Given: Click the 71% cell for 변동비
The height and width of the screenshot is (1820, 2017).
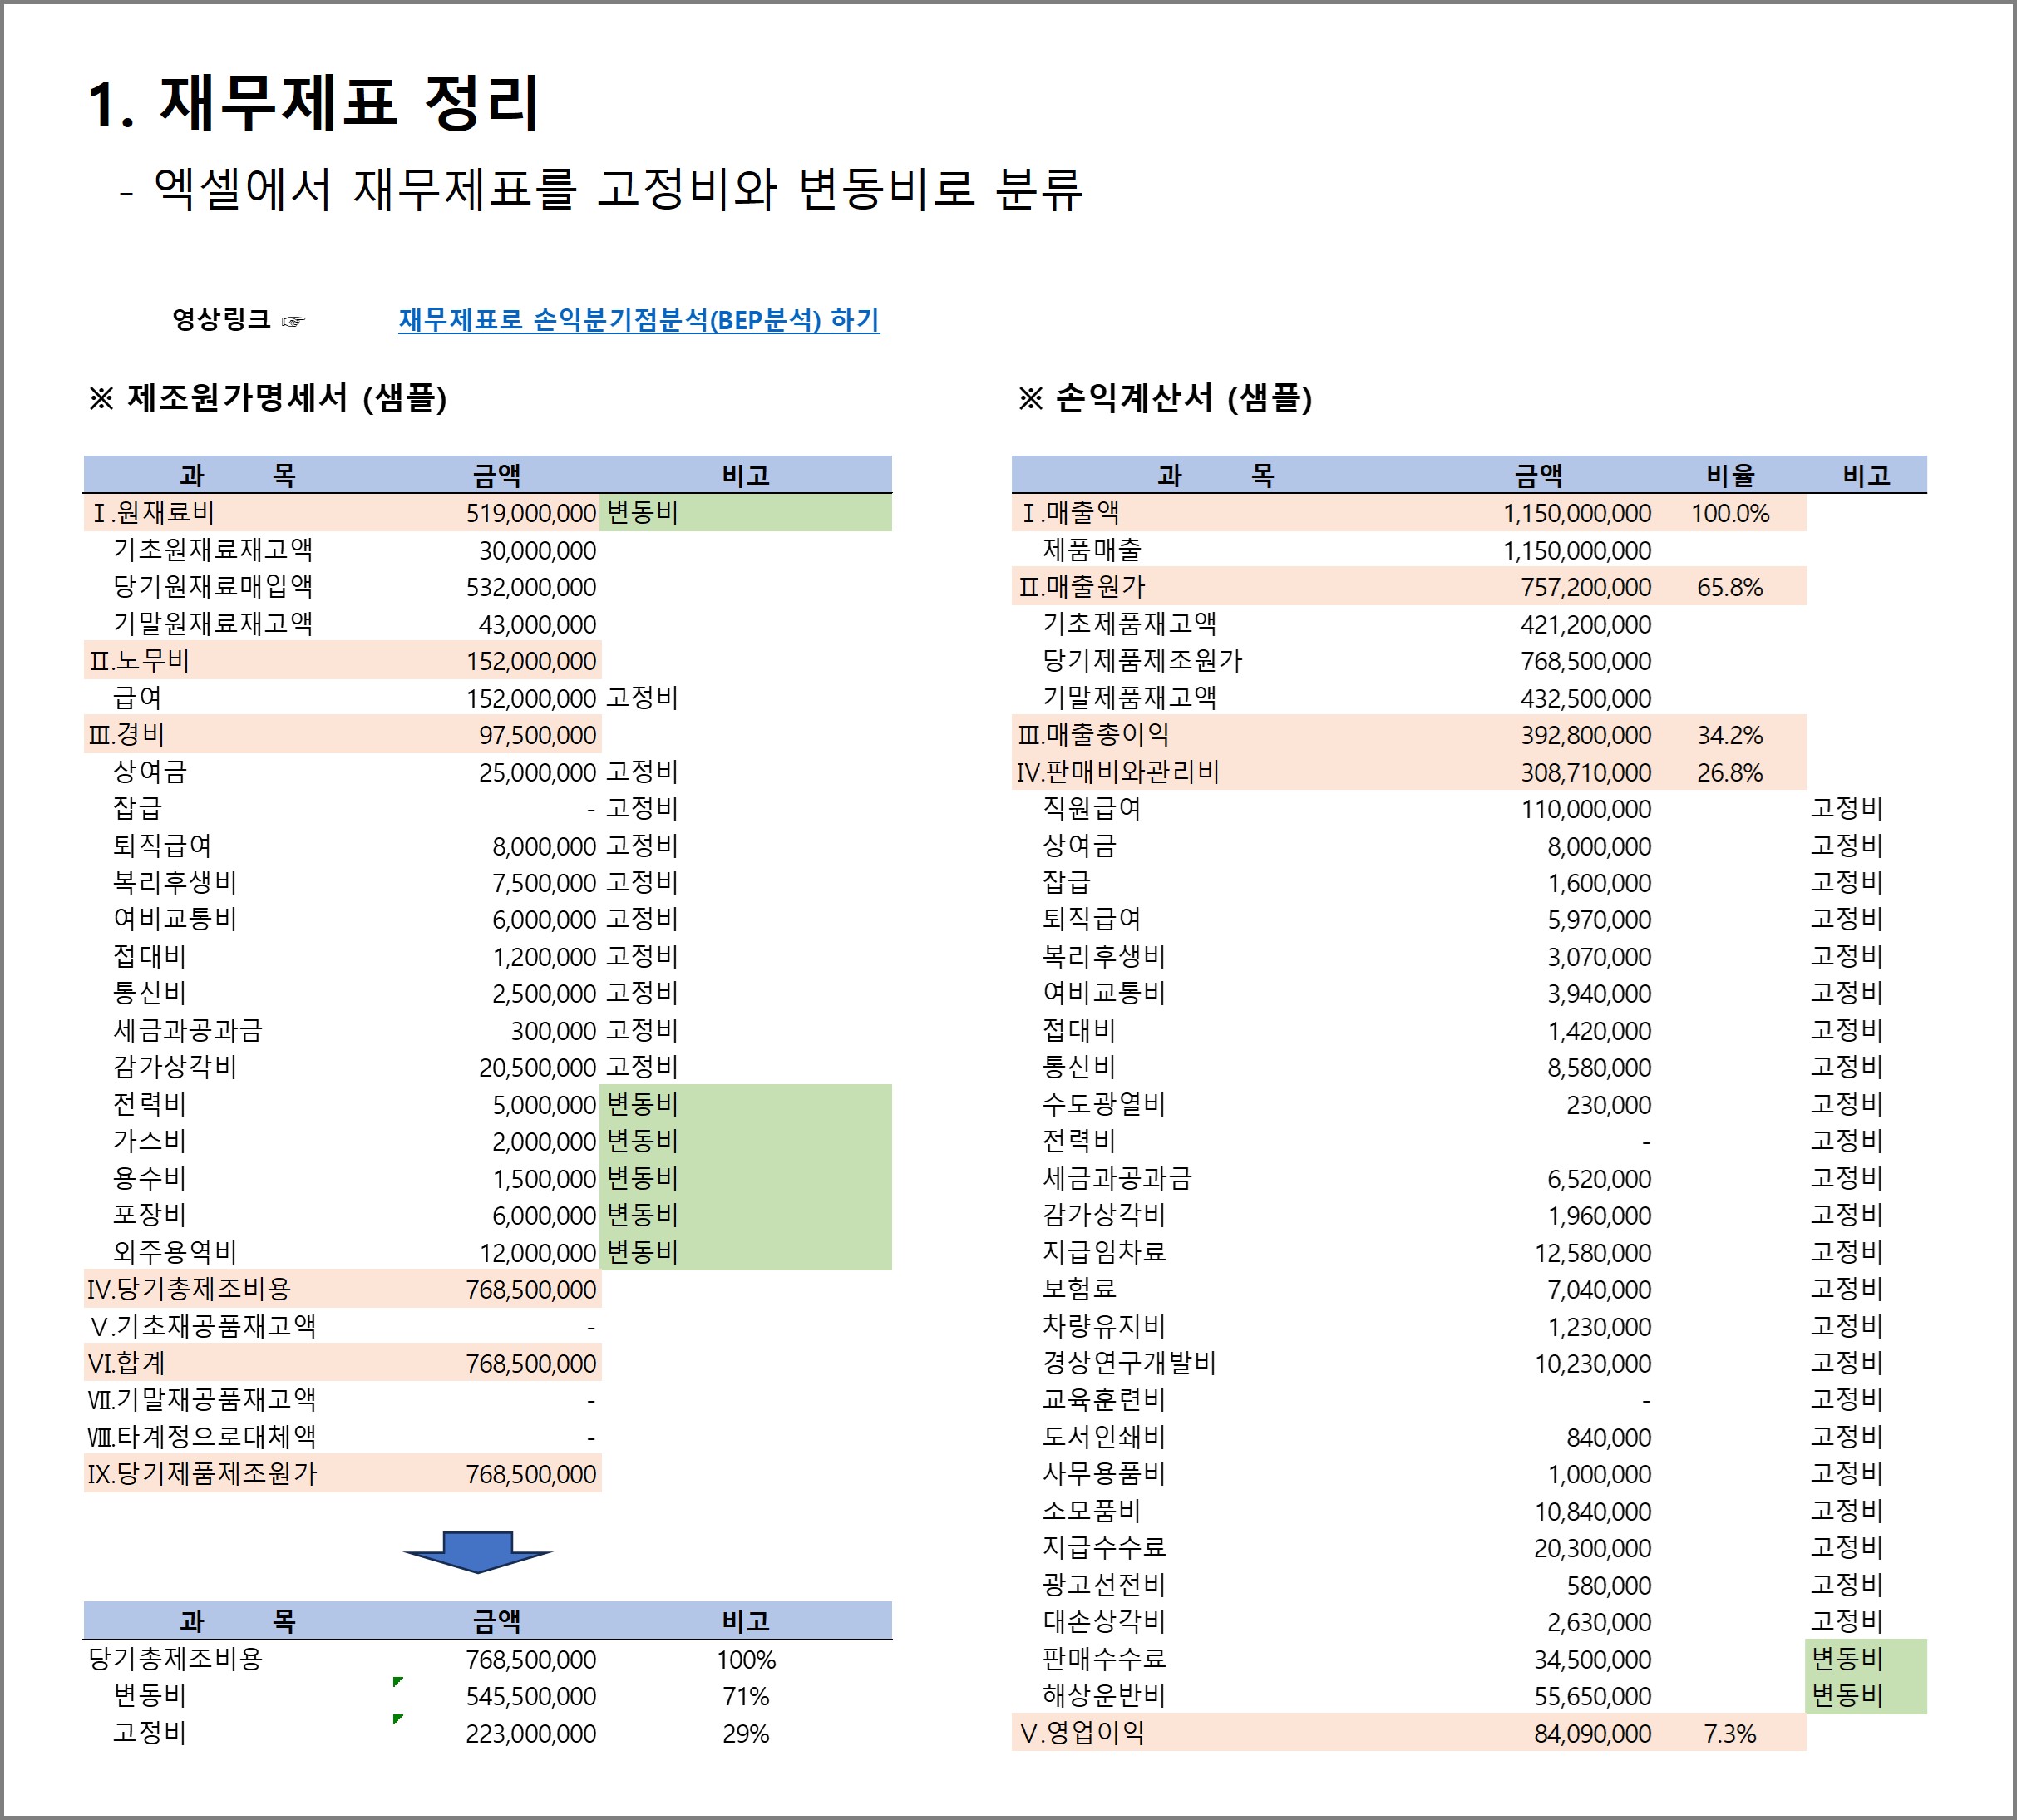Looking at the screenshot, I should pos(745,1697).
